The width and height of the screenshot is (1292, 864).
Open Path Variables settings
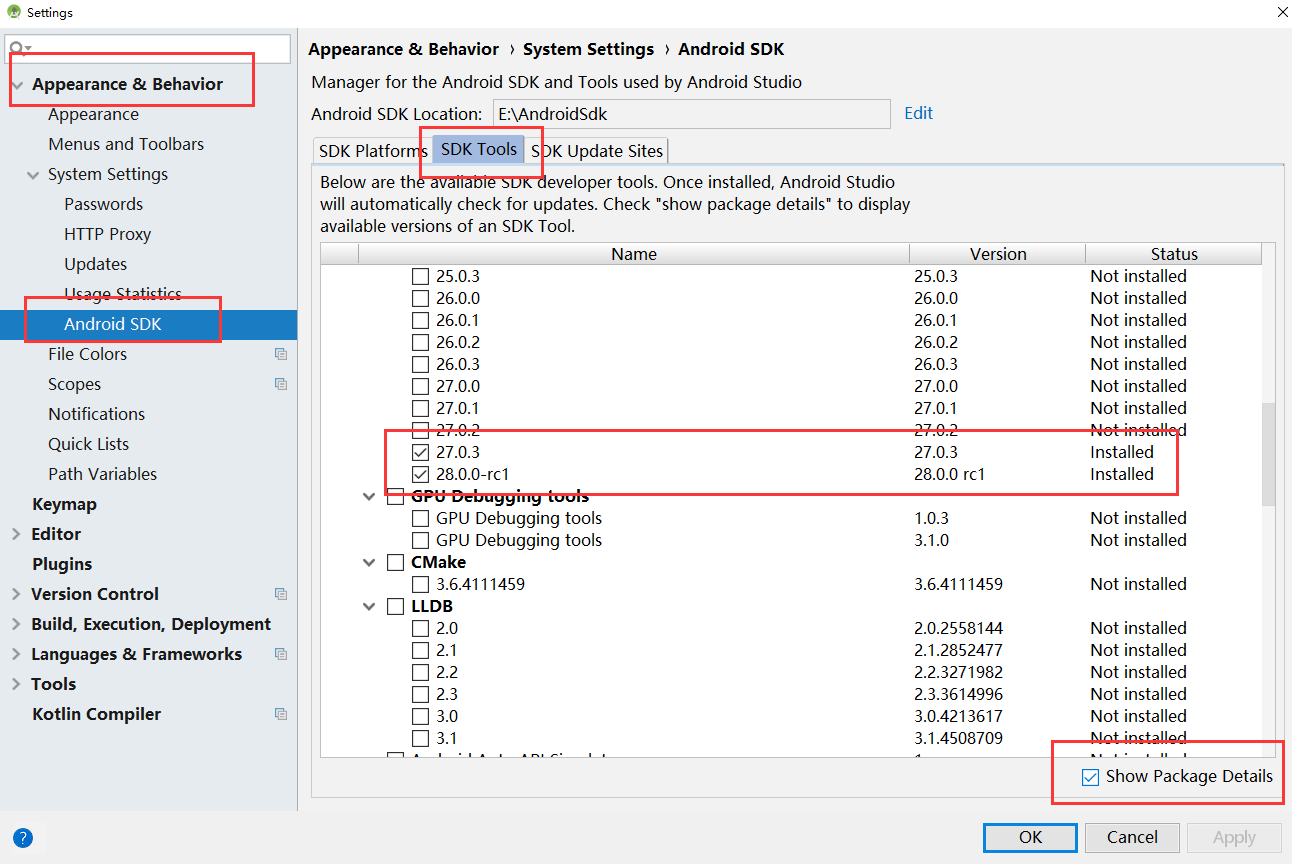[x=102, y=474]
